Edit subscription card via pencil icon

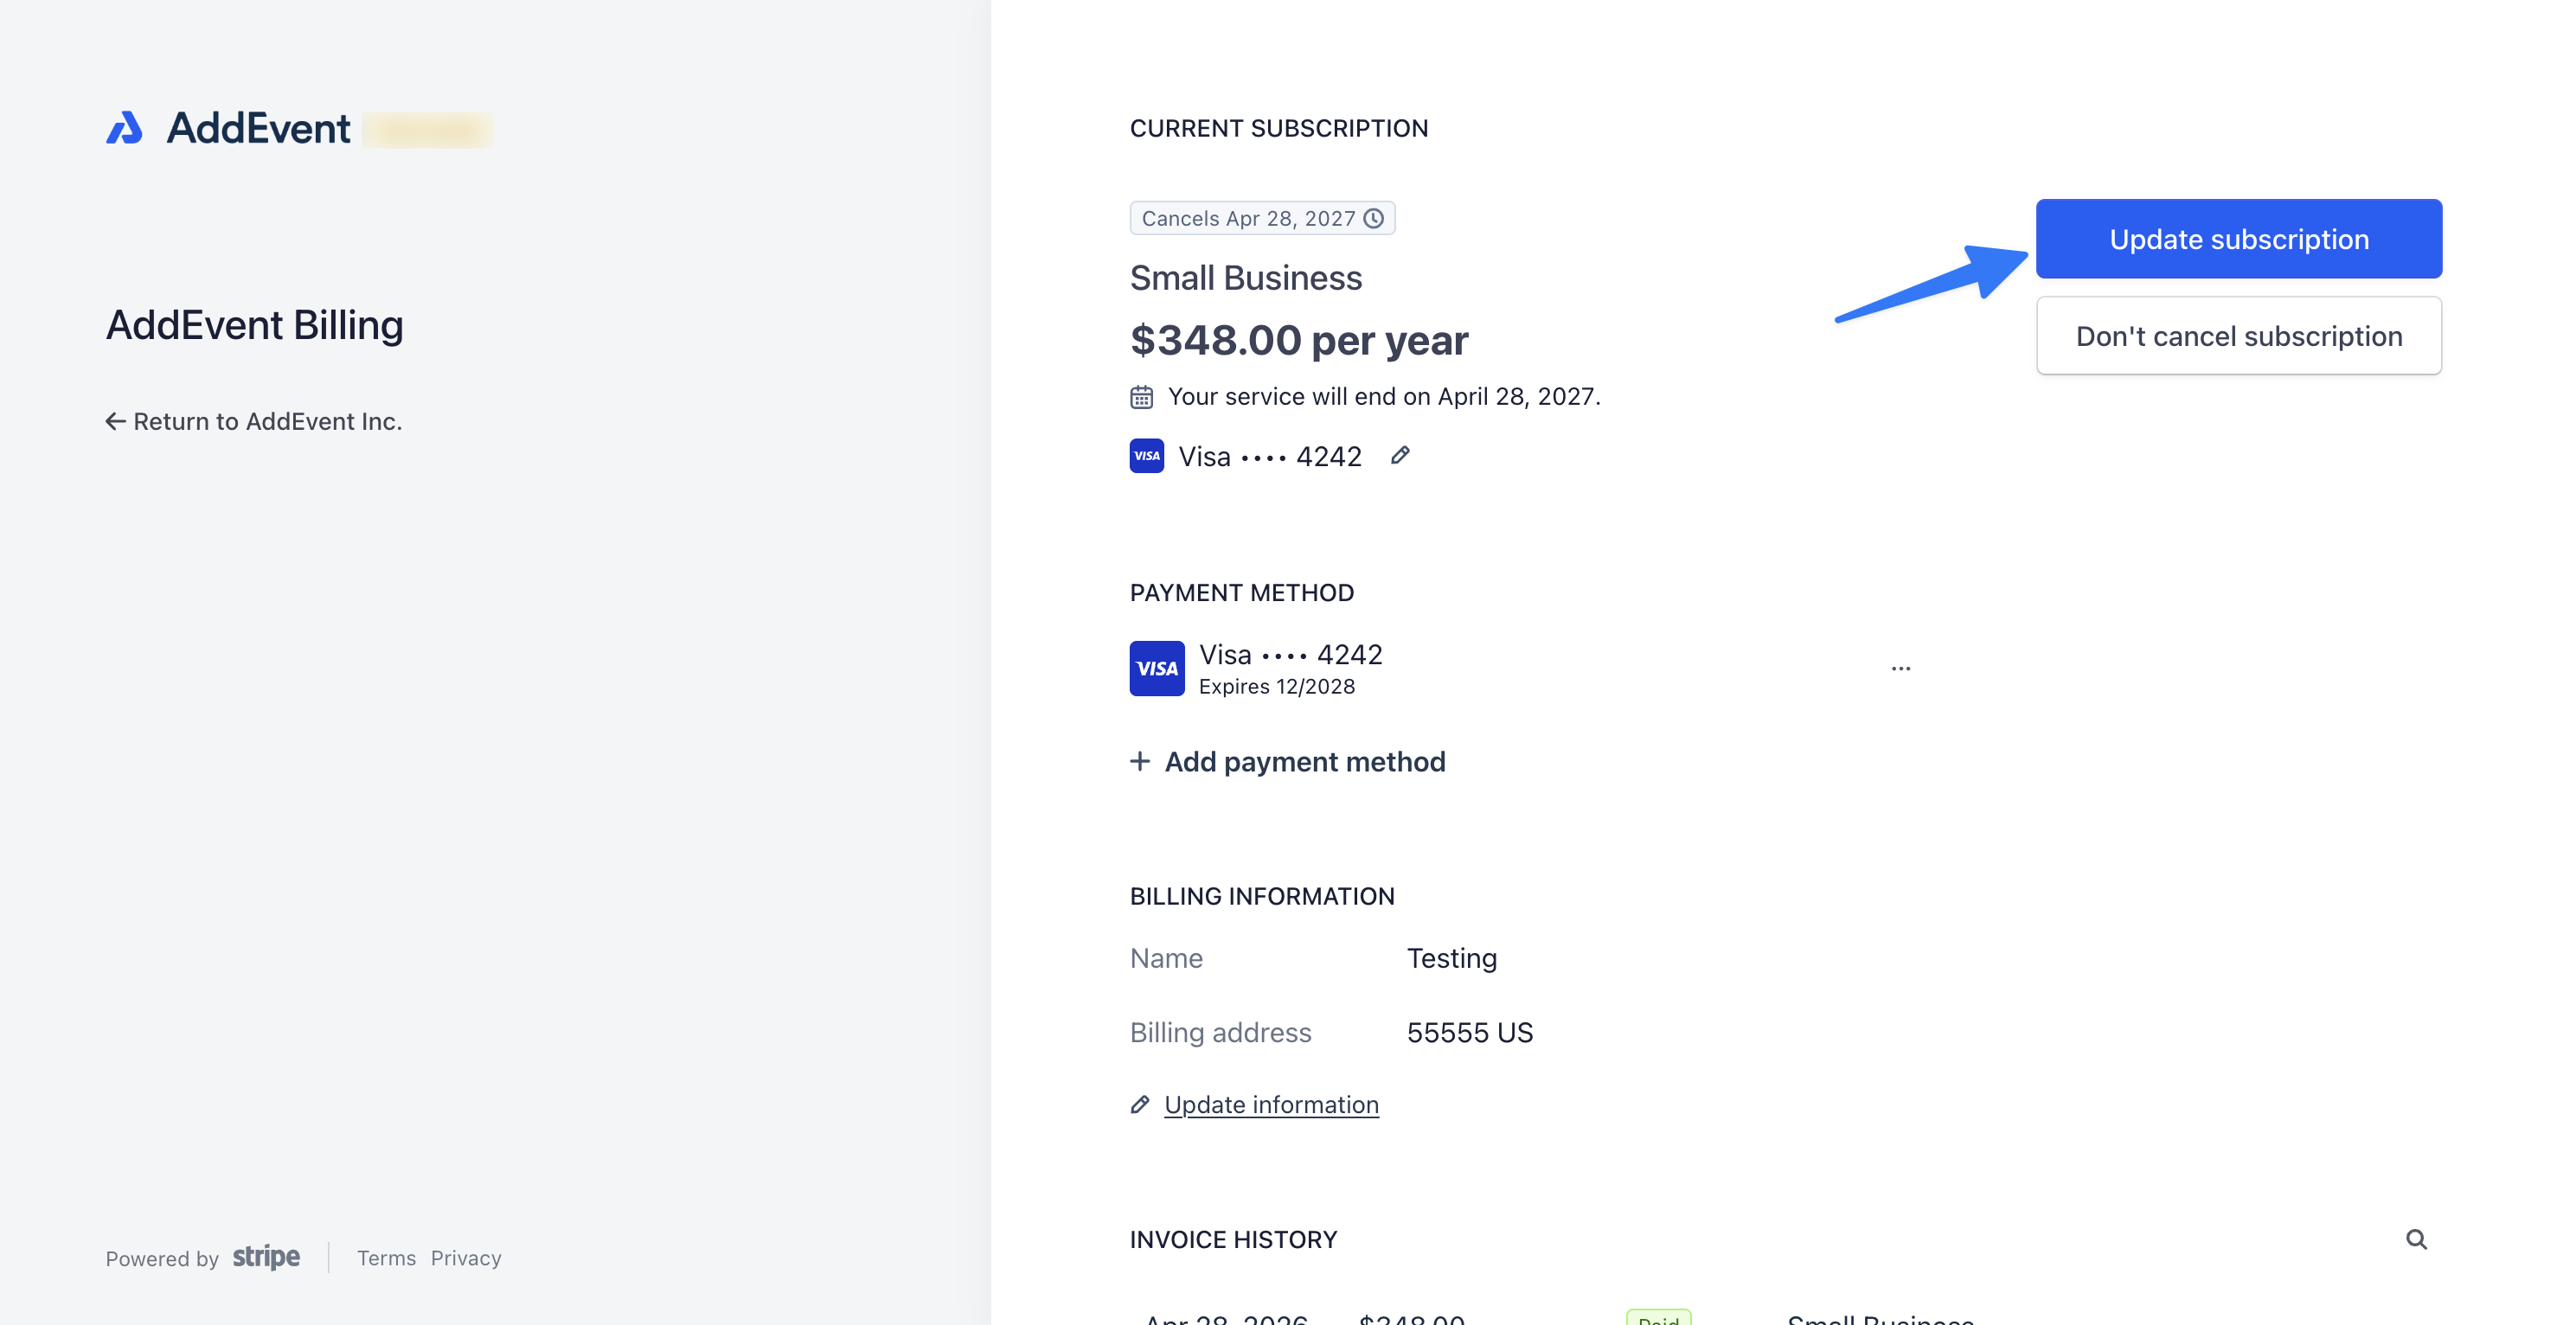pos(1400,455)
